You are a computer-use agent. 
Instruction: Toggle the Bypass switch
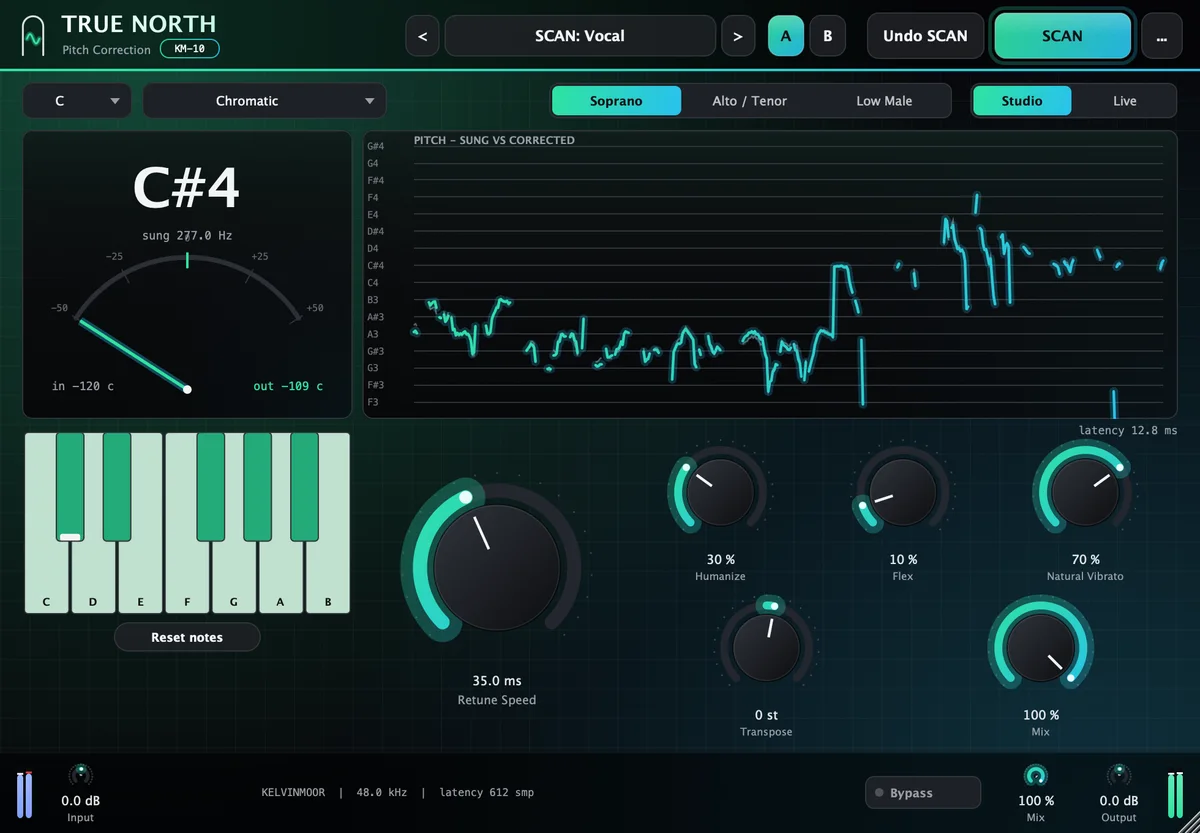[923, 793]
